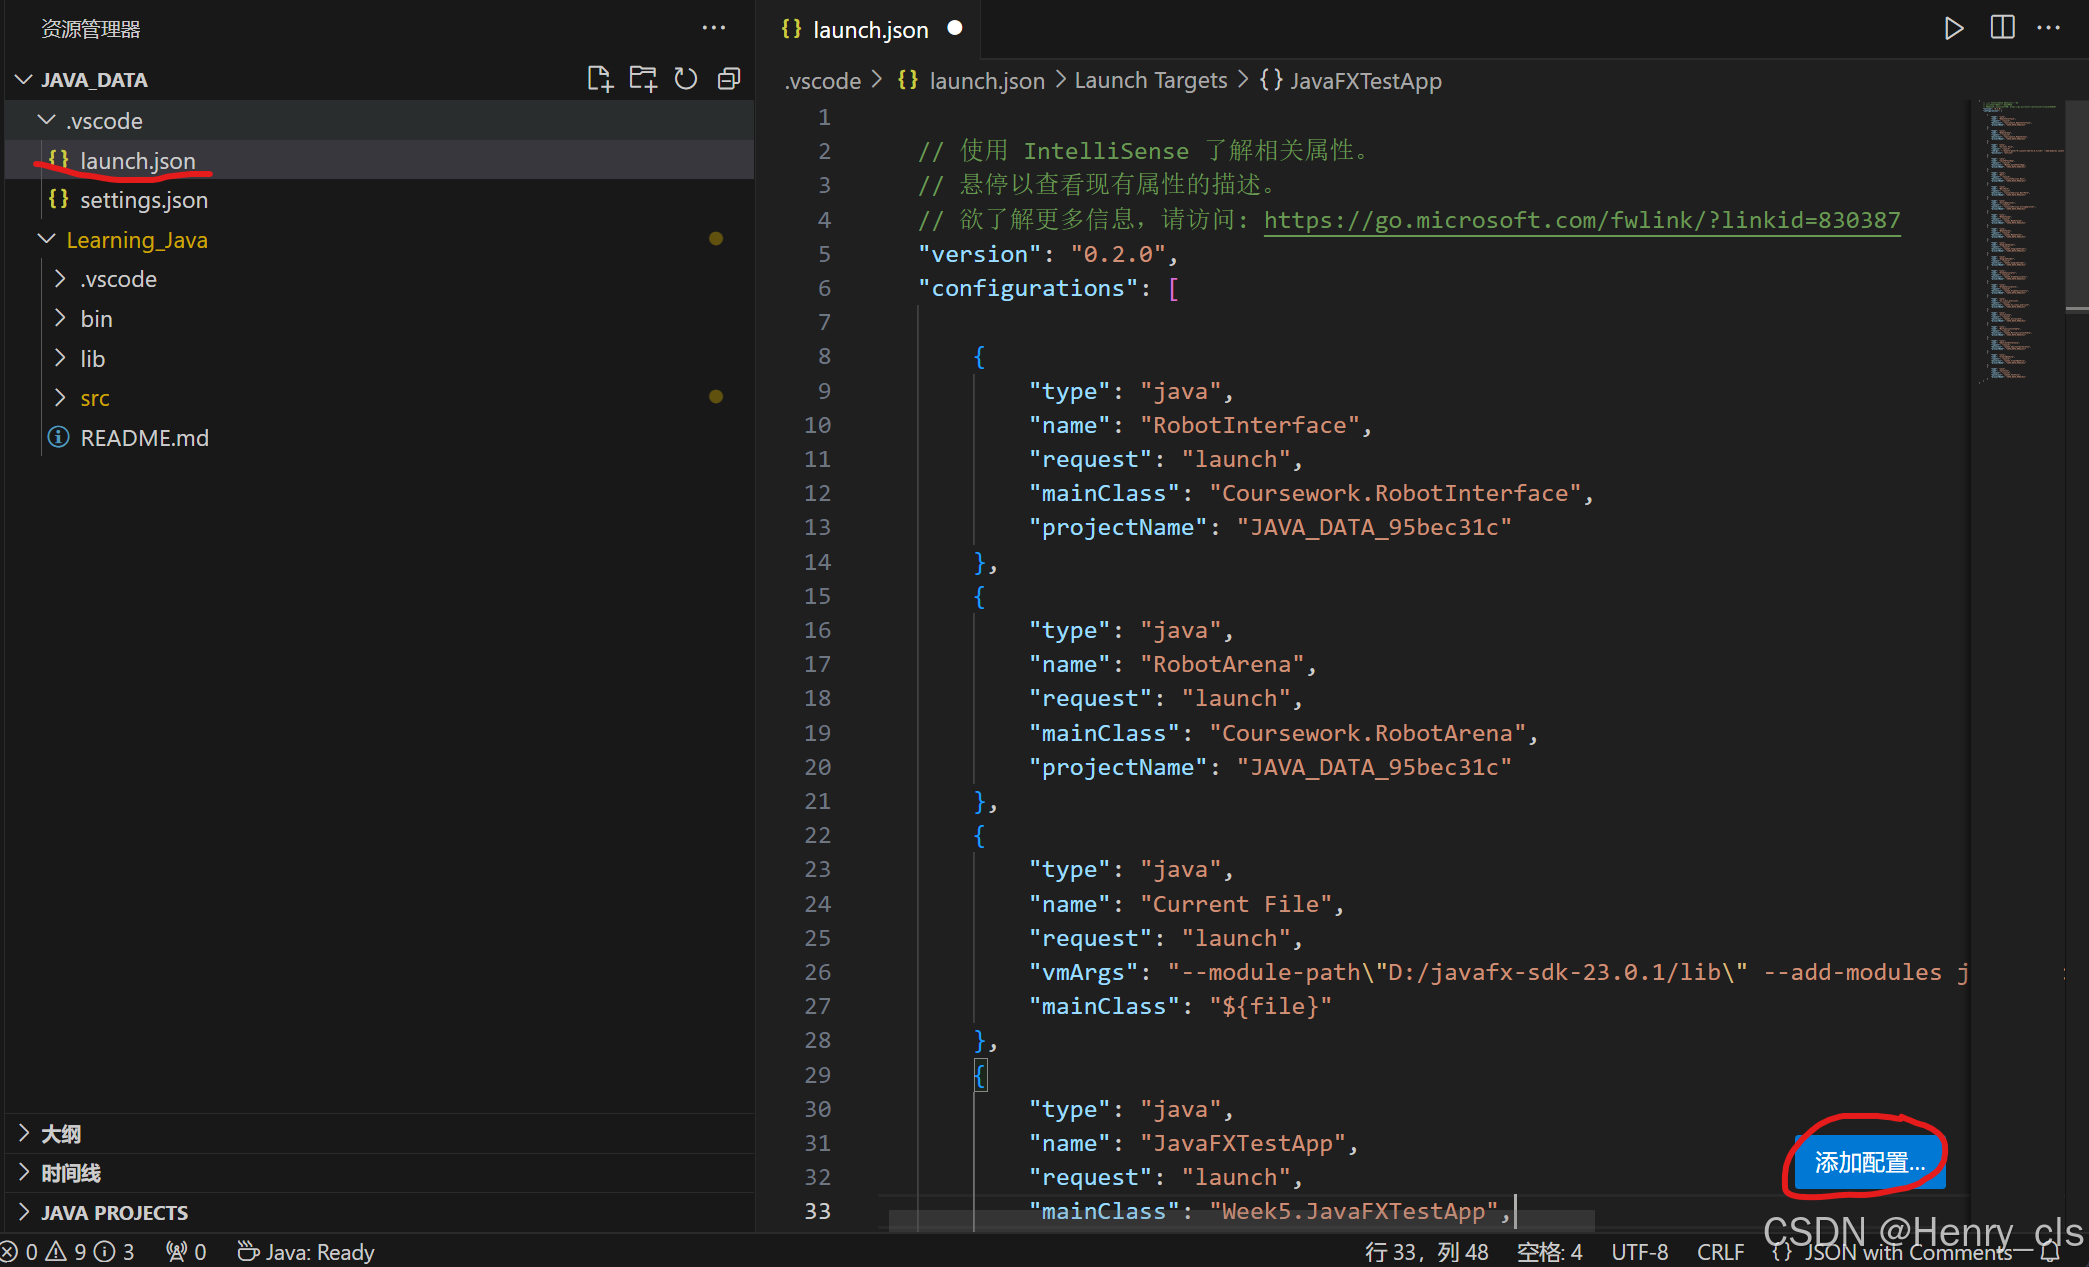
Task: Collapse the Learning_Java folder
Action: (136, 240)
